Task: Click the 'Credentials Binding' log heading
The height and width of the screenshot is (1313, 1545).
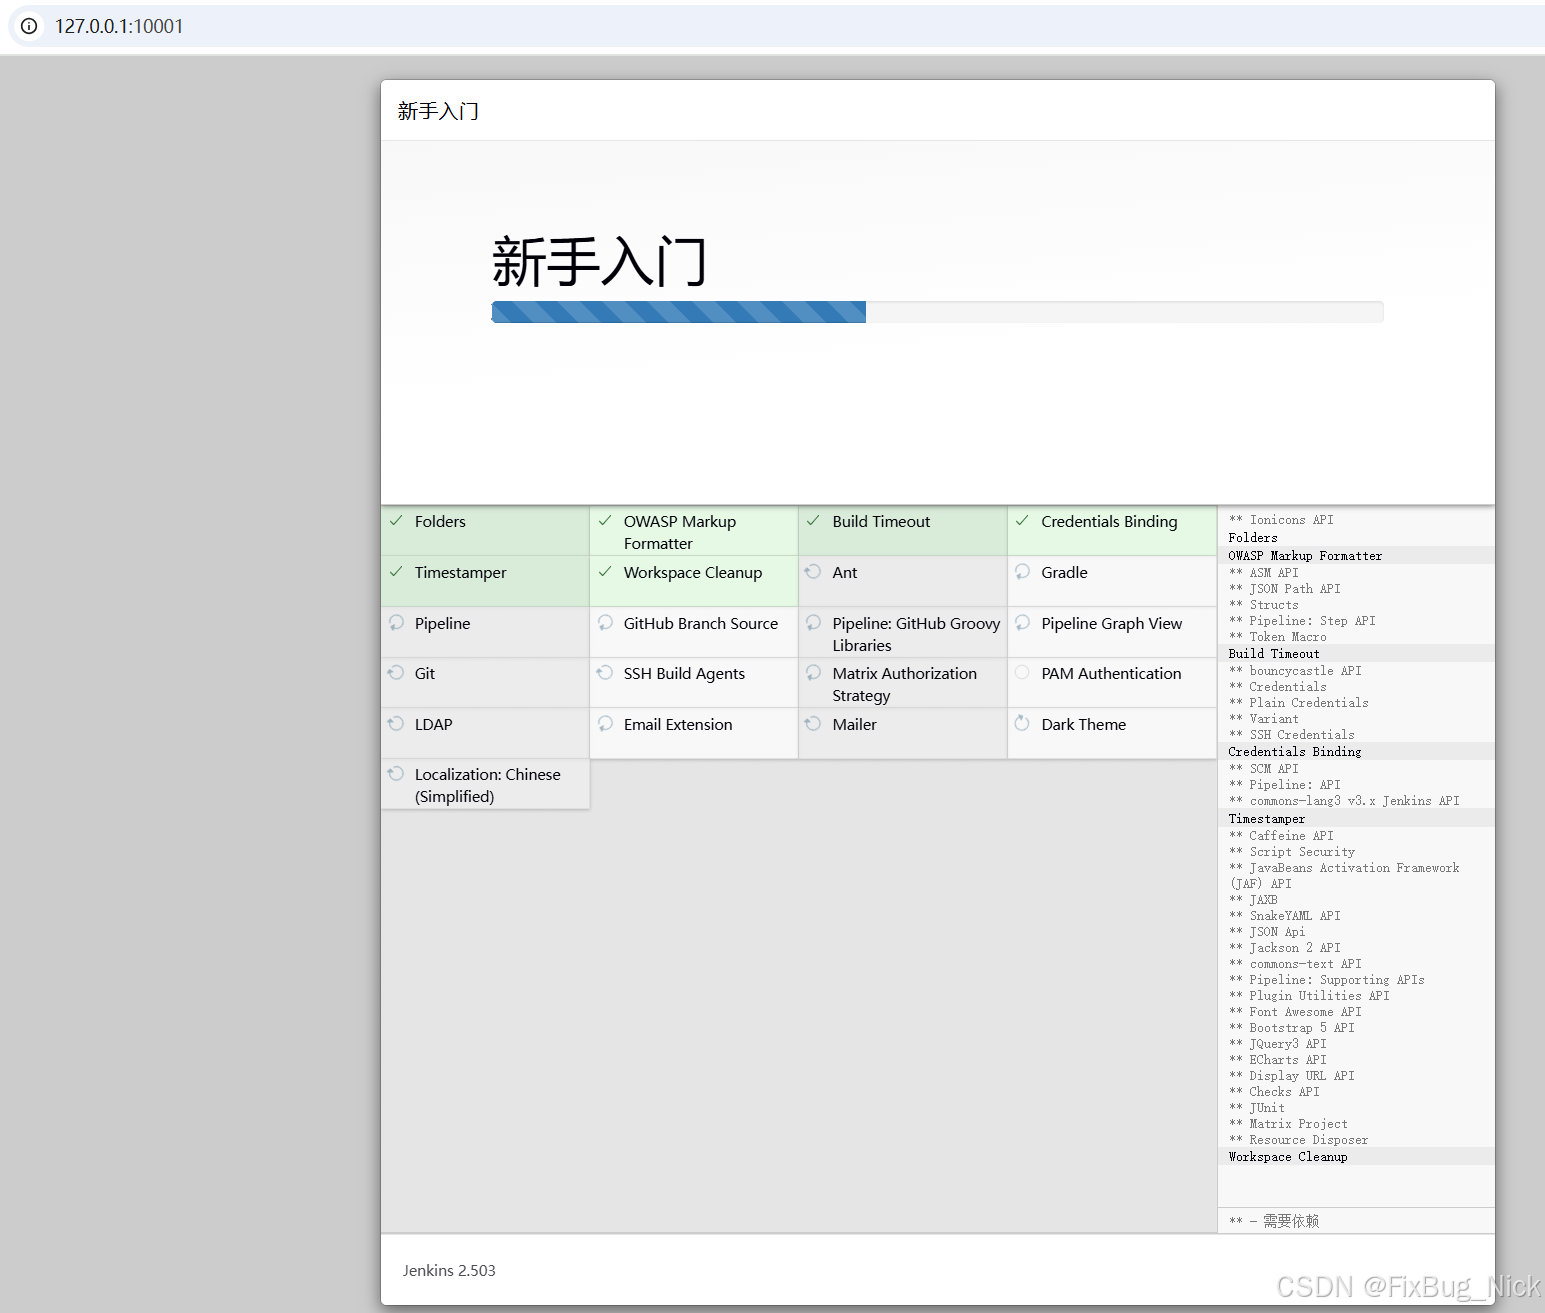Action: (1295, 752)
